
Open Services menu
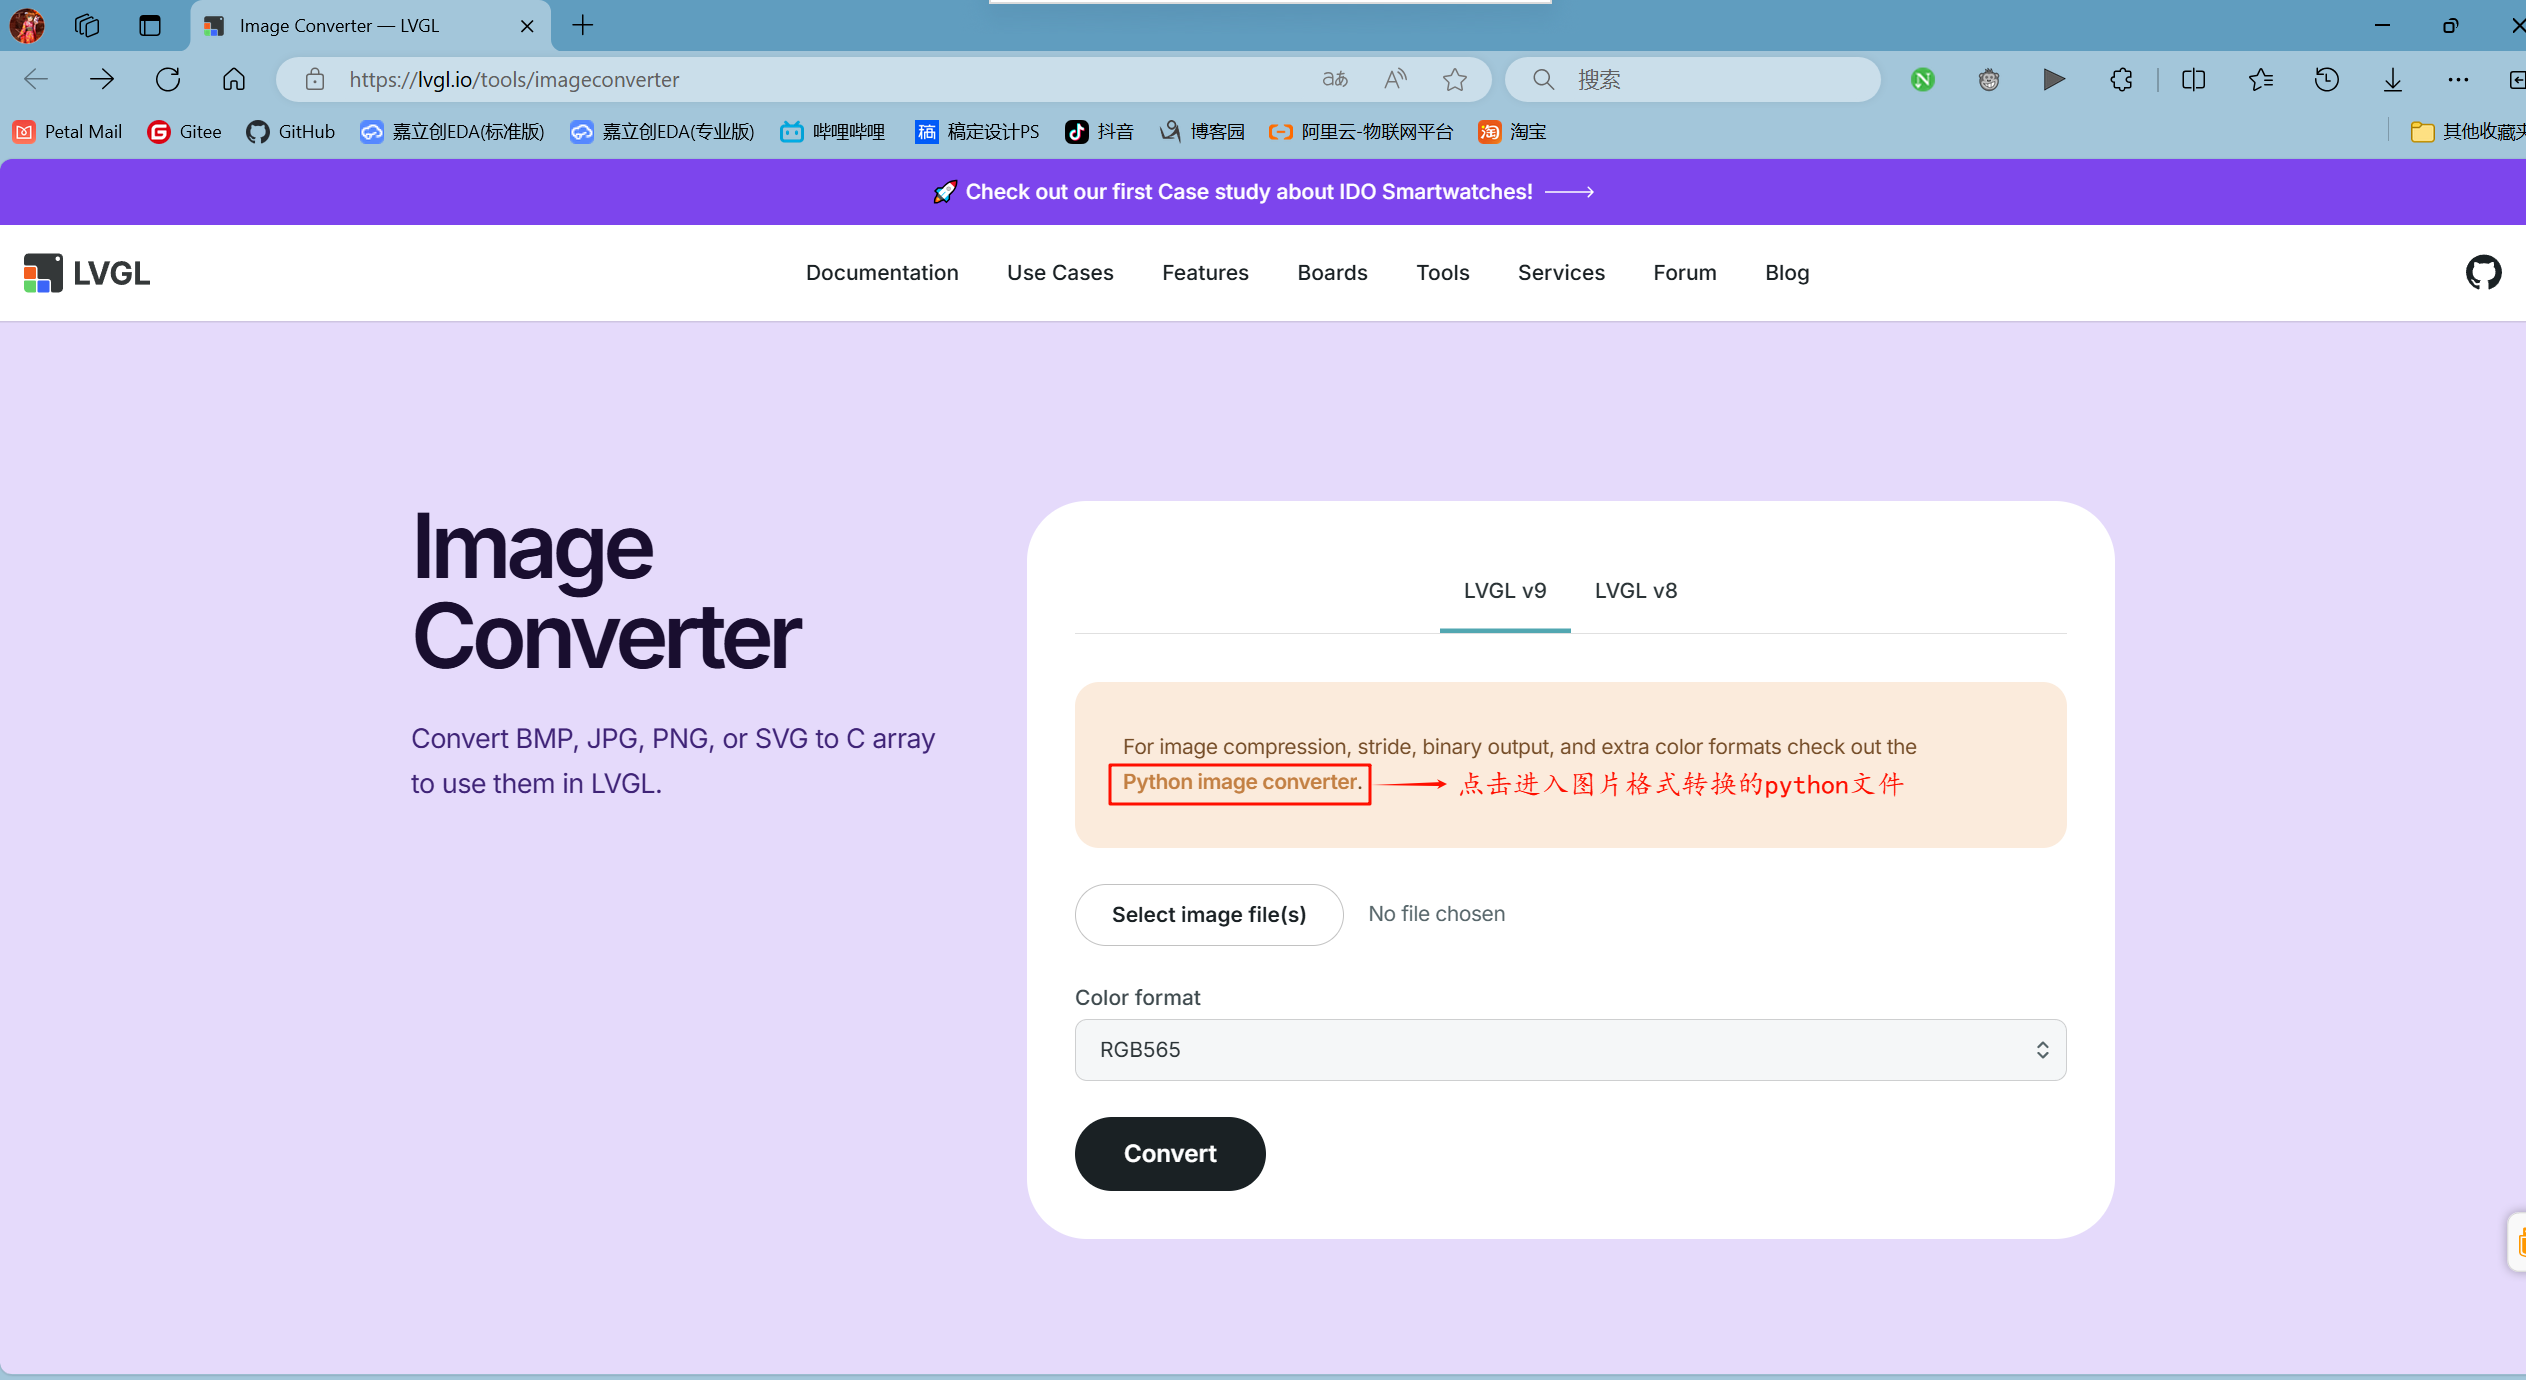[1561, 273]
